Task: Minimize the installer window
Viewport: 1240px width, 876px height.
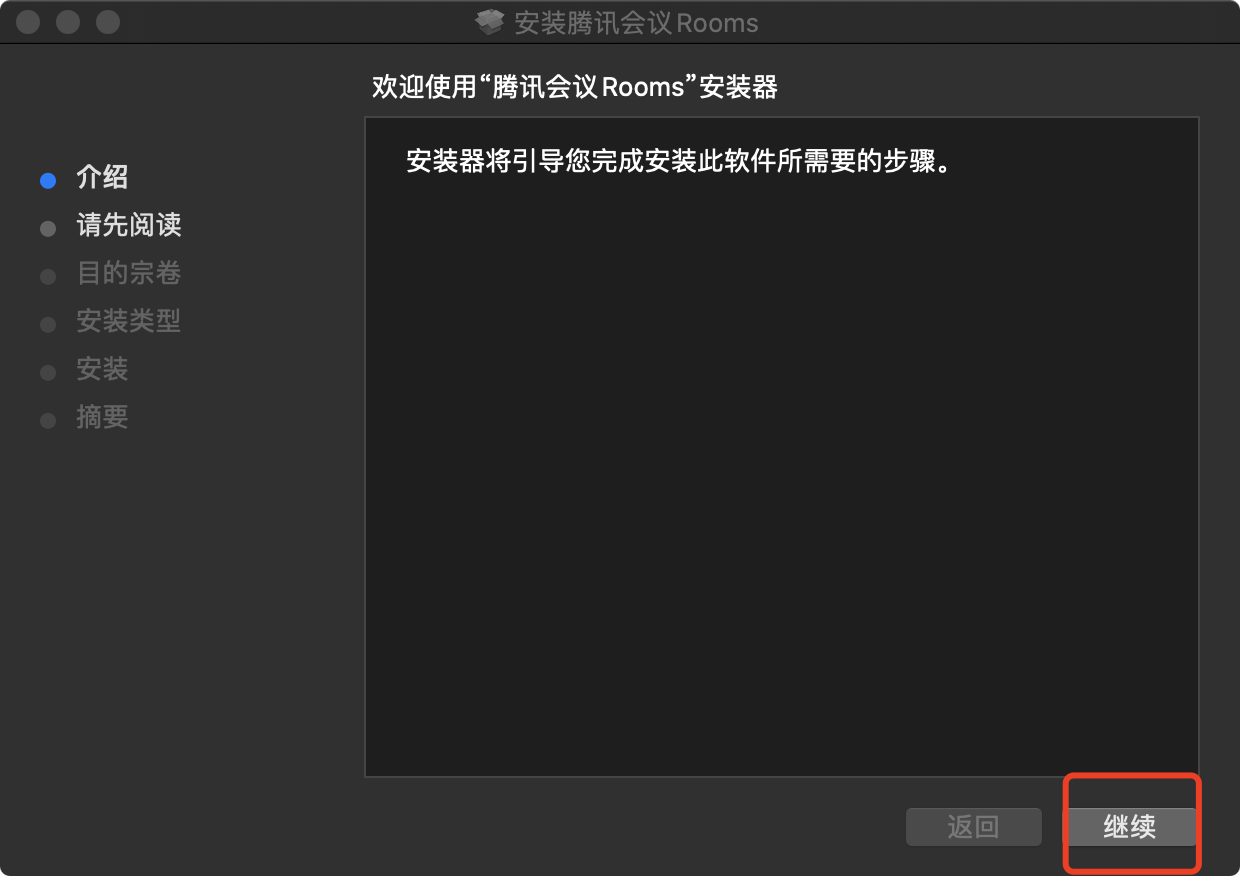Action: (68, 21)
